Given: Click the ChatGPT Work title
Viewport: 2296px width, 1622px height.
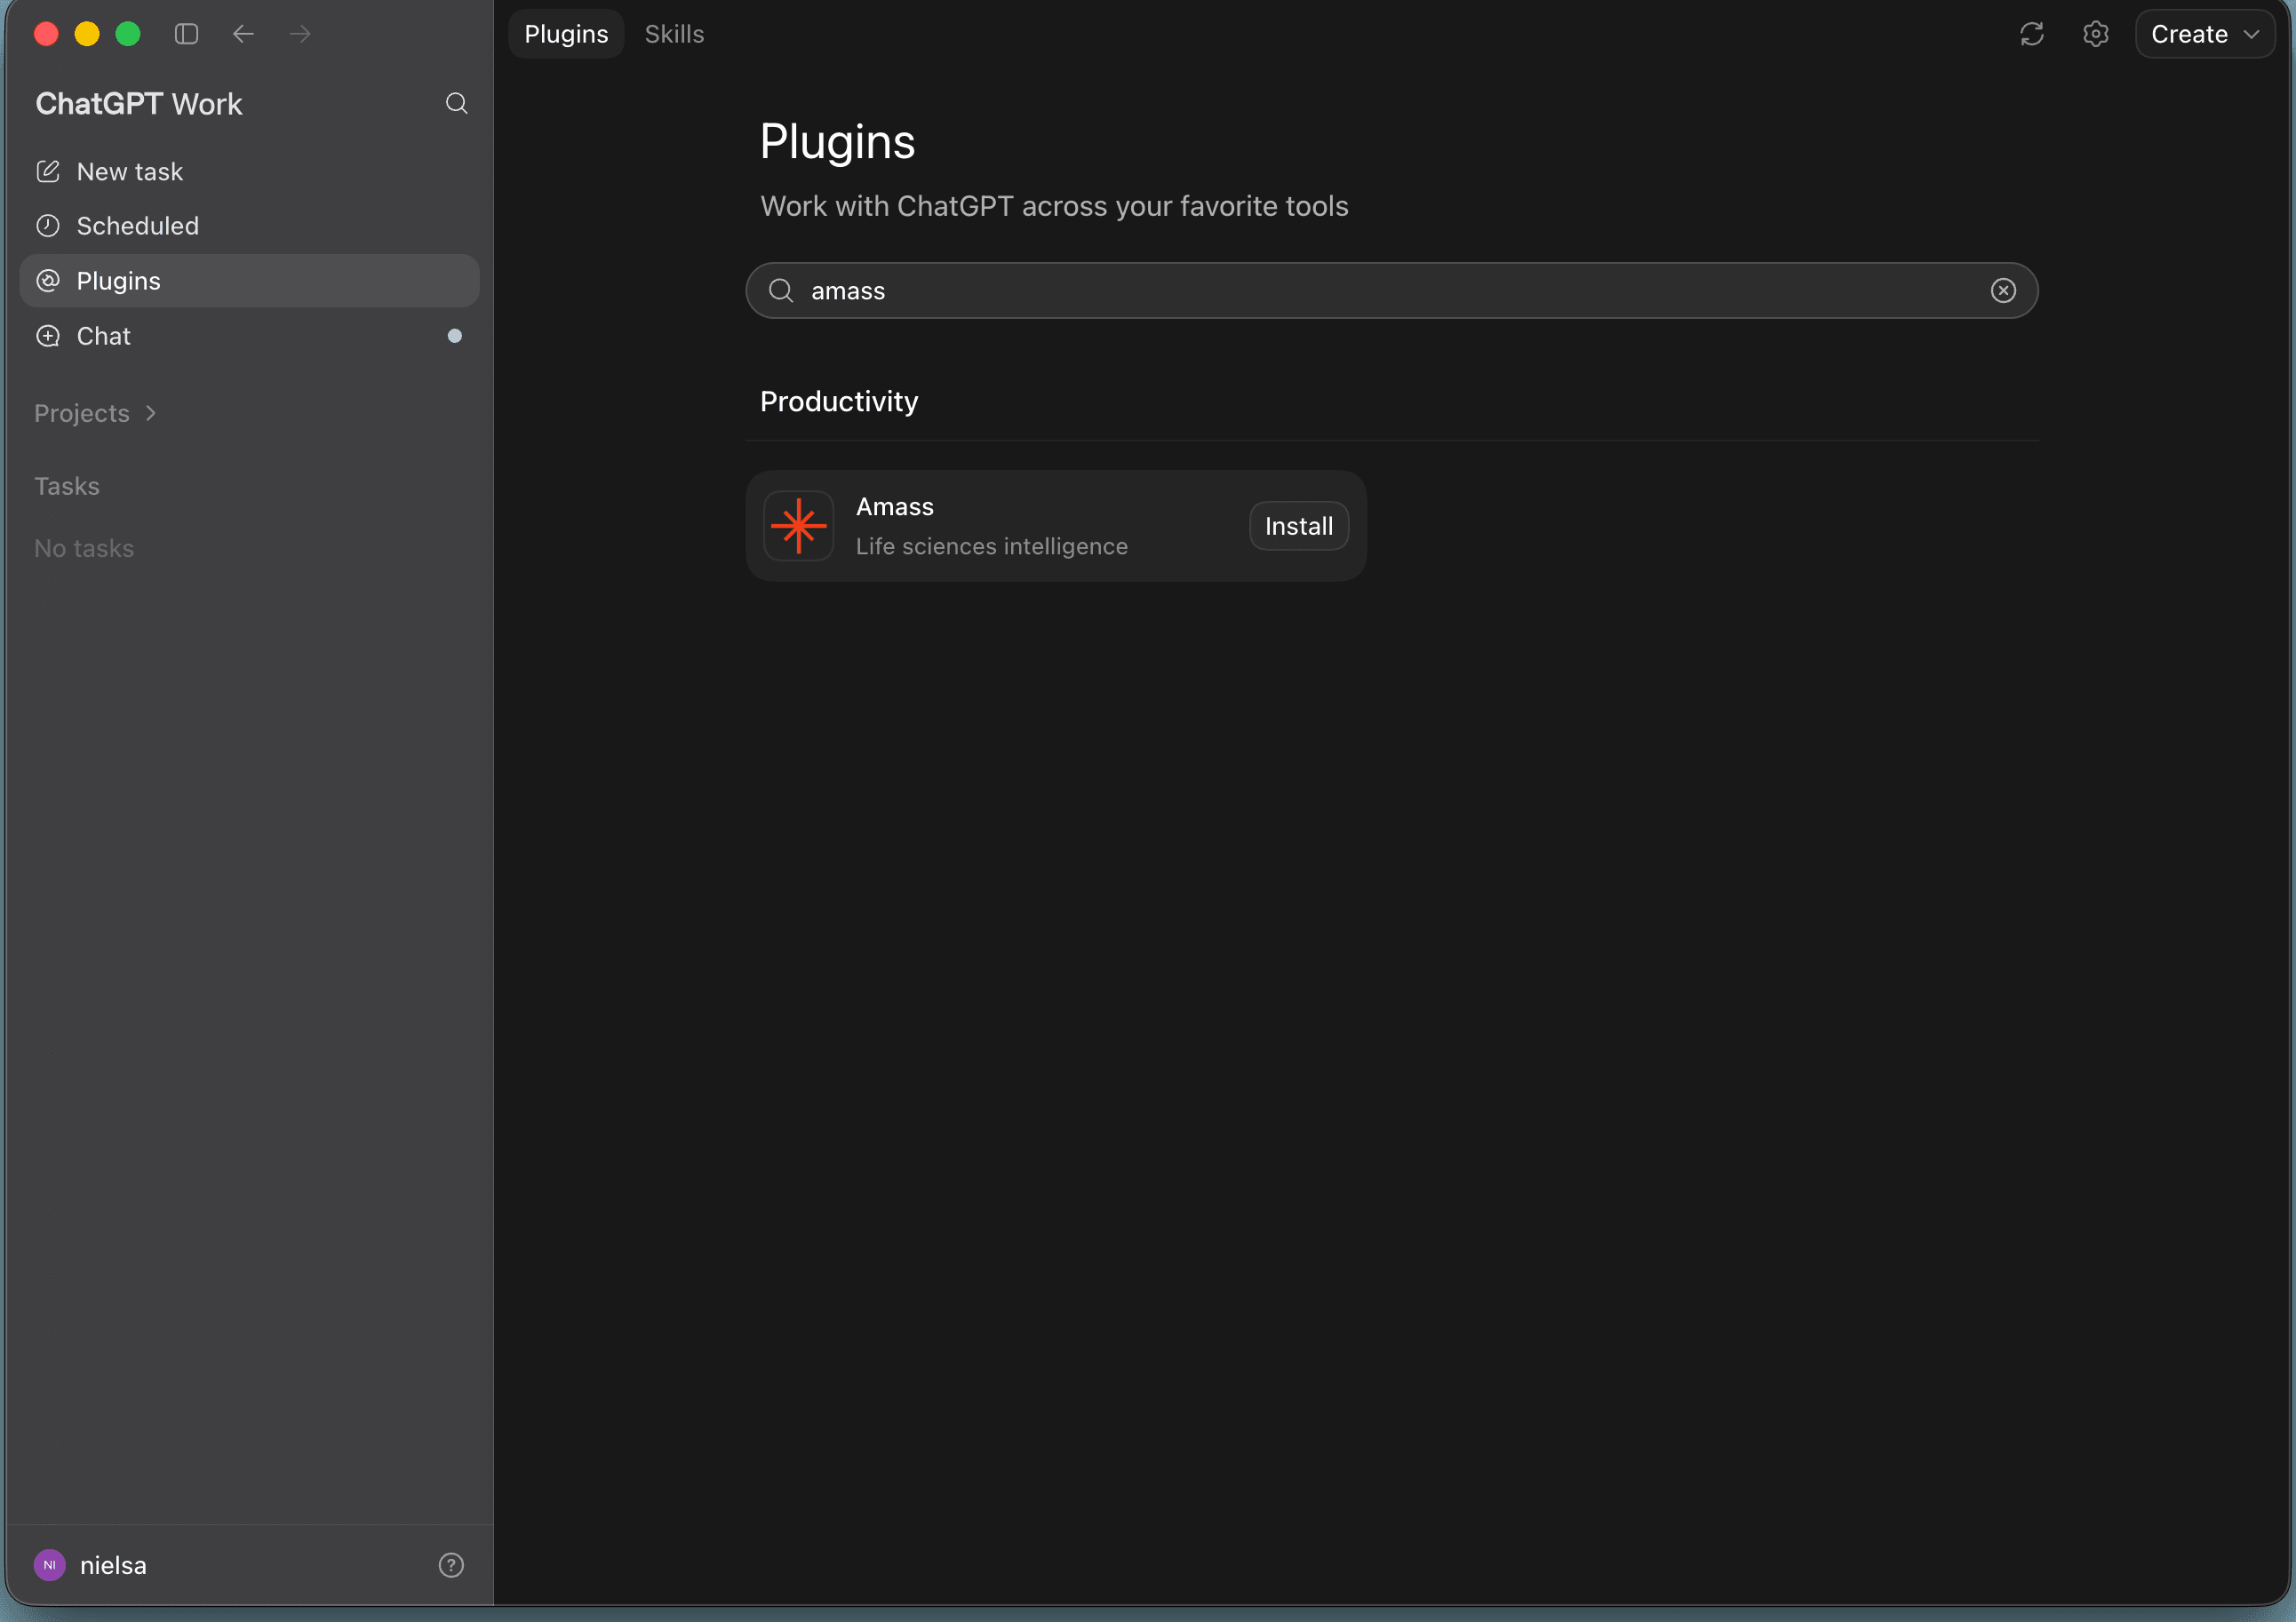Looking at the screenshot, I should click(139, 104).
